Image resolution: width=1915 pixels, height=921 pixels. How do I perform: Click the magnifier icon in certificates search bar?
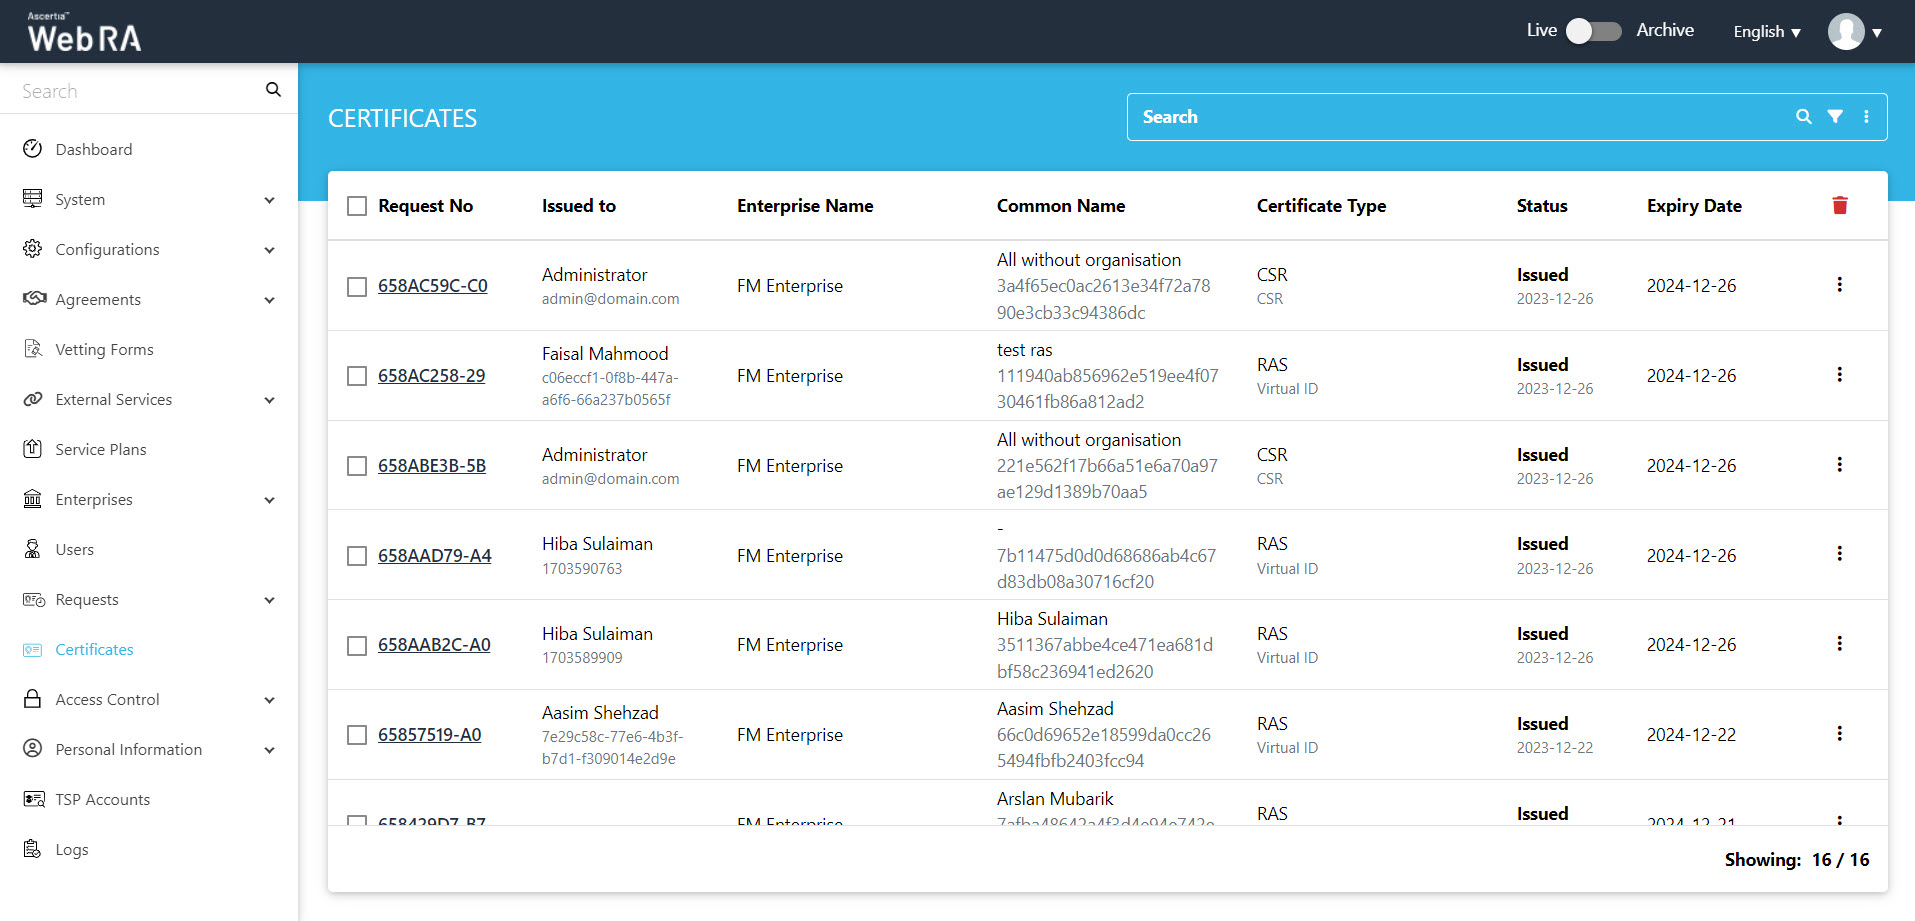1803,117
